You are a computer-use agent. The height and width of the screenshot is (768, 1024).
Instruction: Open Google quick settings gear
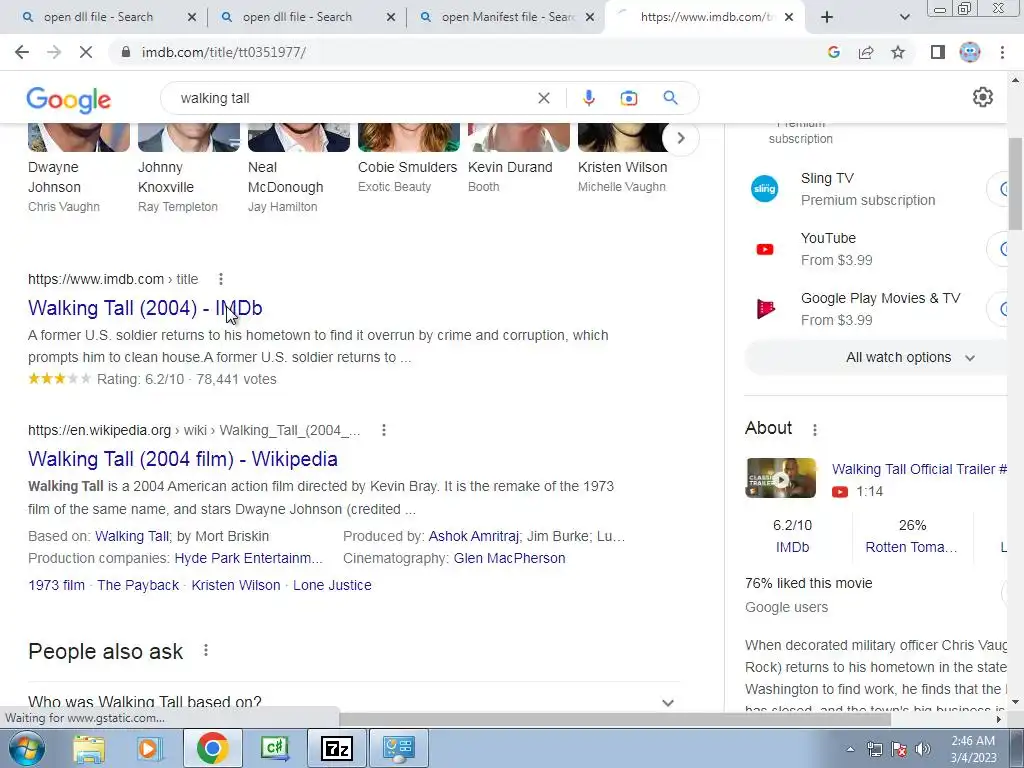[x=982, y=97]
